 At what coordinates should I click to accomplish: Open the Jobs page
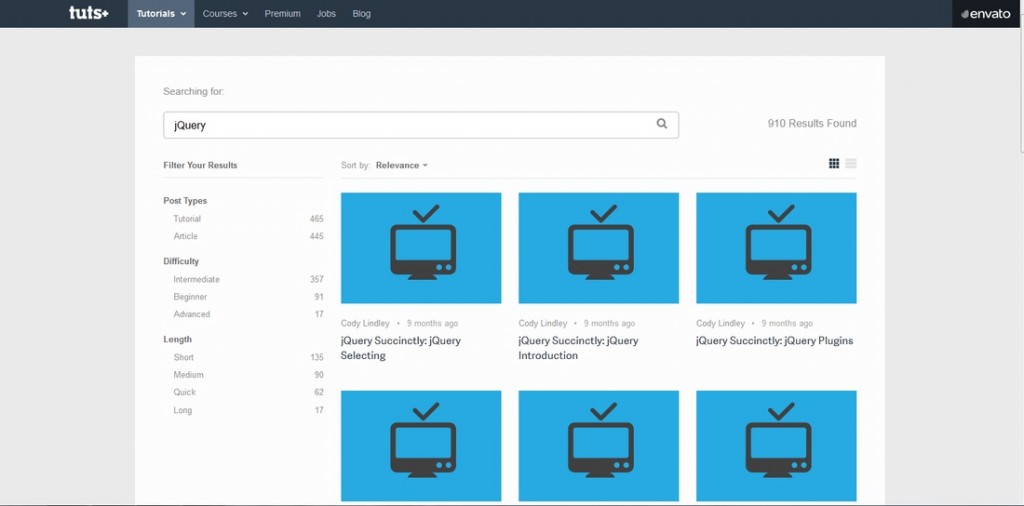[326, 14]
